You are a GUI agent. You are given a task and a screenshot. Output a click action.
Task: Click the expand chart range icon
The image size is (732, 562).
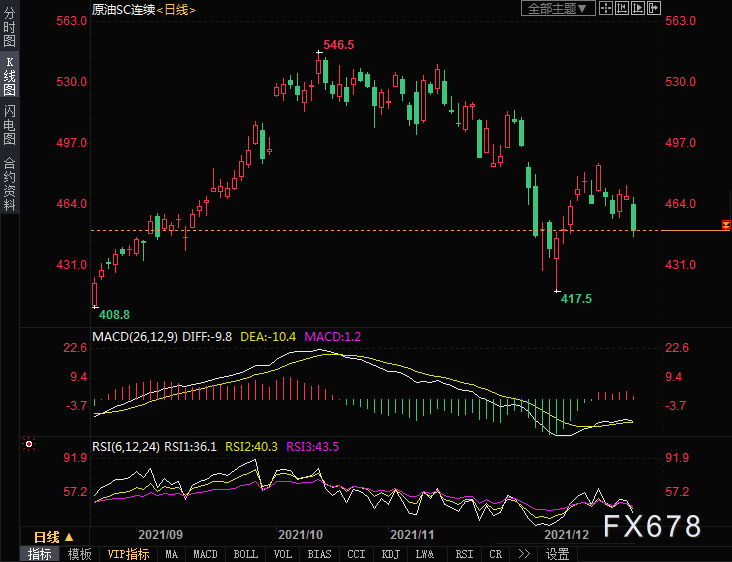click(638, 8)
